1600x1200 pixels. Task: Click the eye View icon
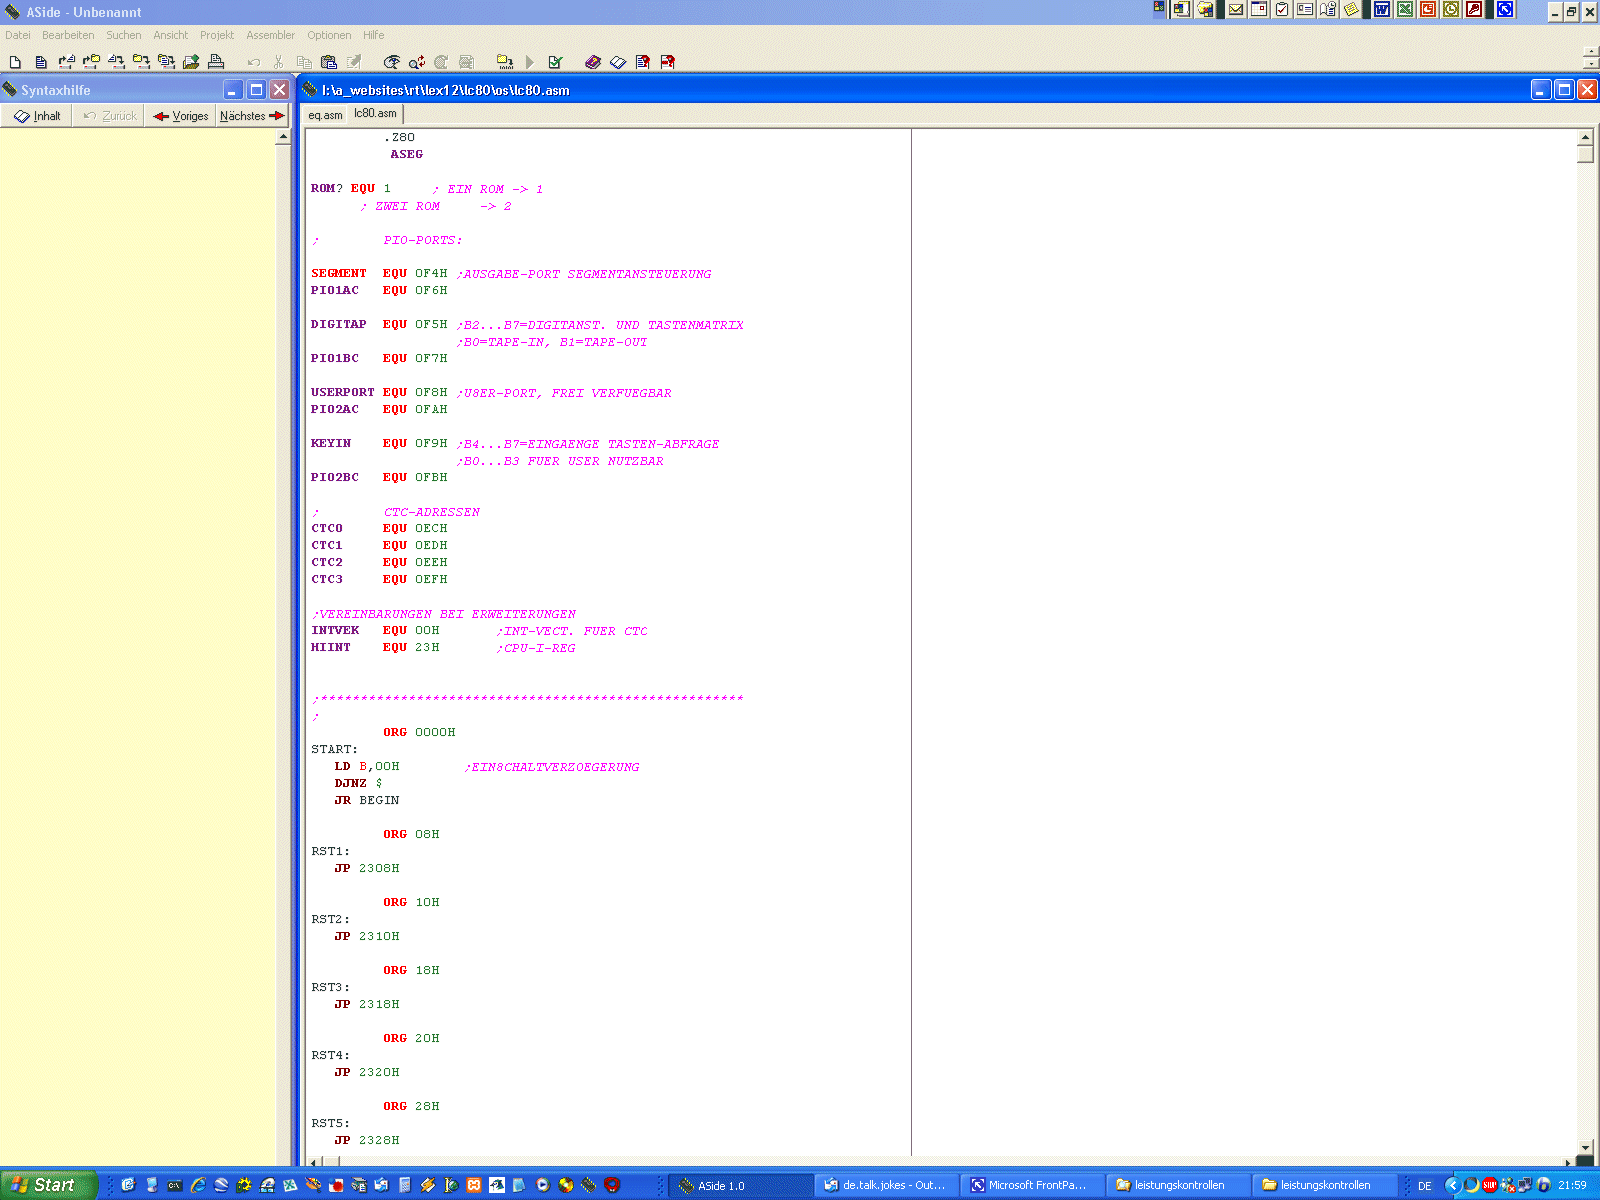pos(392,62)
